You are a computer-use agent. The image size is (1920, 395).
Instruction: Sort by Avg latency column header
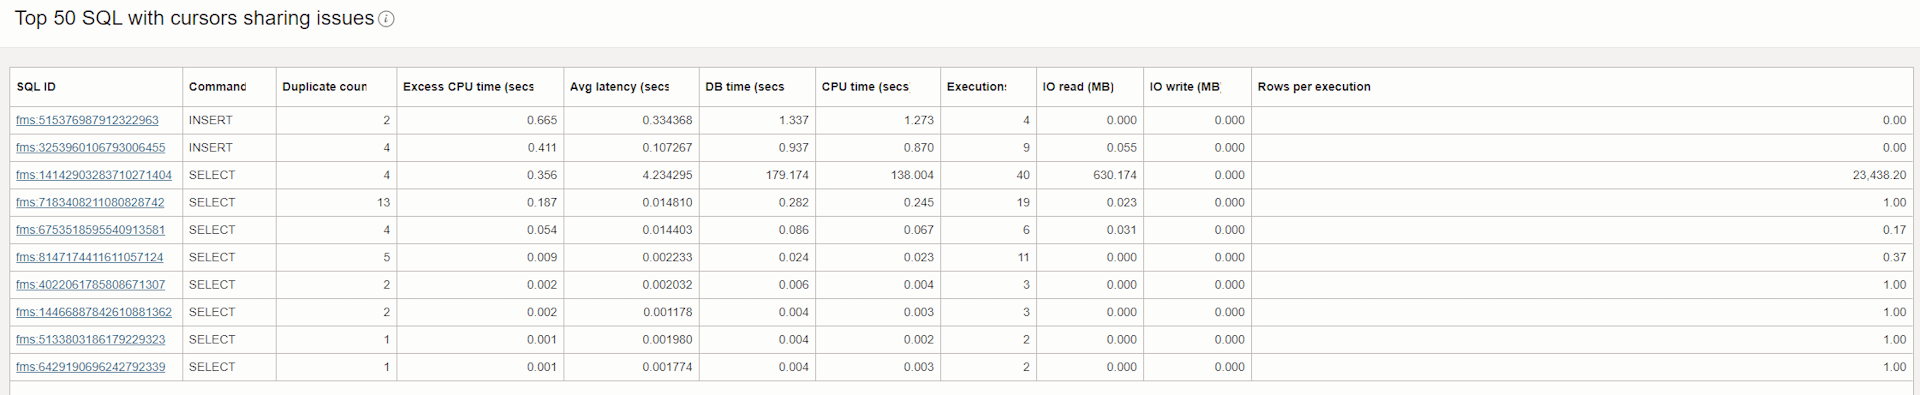click(x=631, y=87)
